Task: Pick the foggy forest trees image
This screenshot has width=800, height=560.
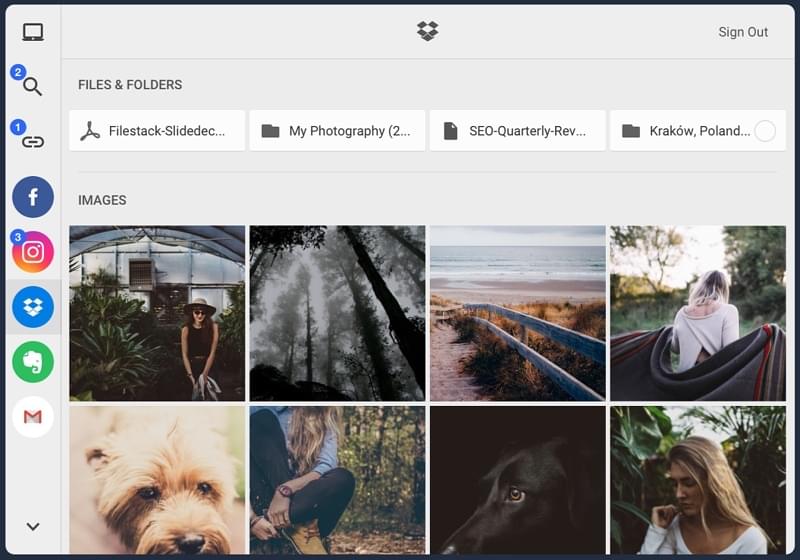Action: (337, 313)
